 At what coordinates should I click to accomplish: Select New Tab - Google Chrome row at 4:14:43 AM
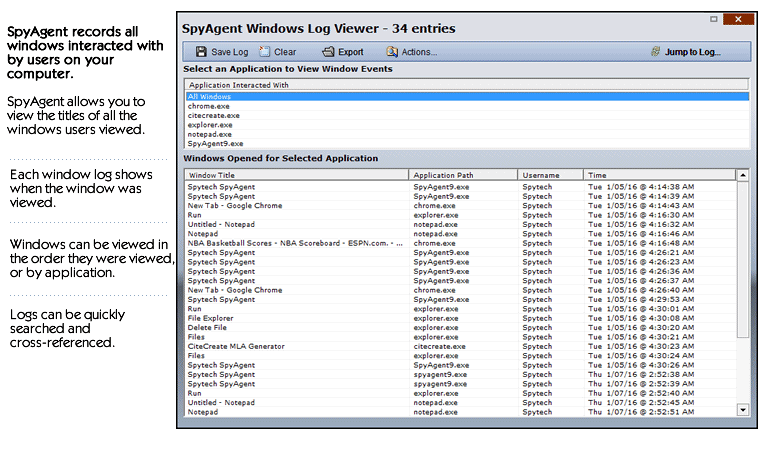(460, 205)
